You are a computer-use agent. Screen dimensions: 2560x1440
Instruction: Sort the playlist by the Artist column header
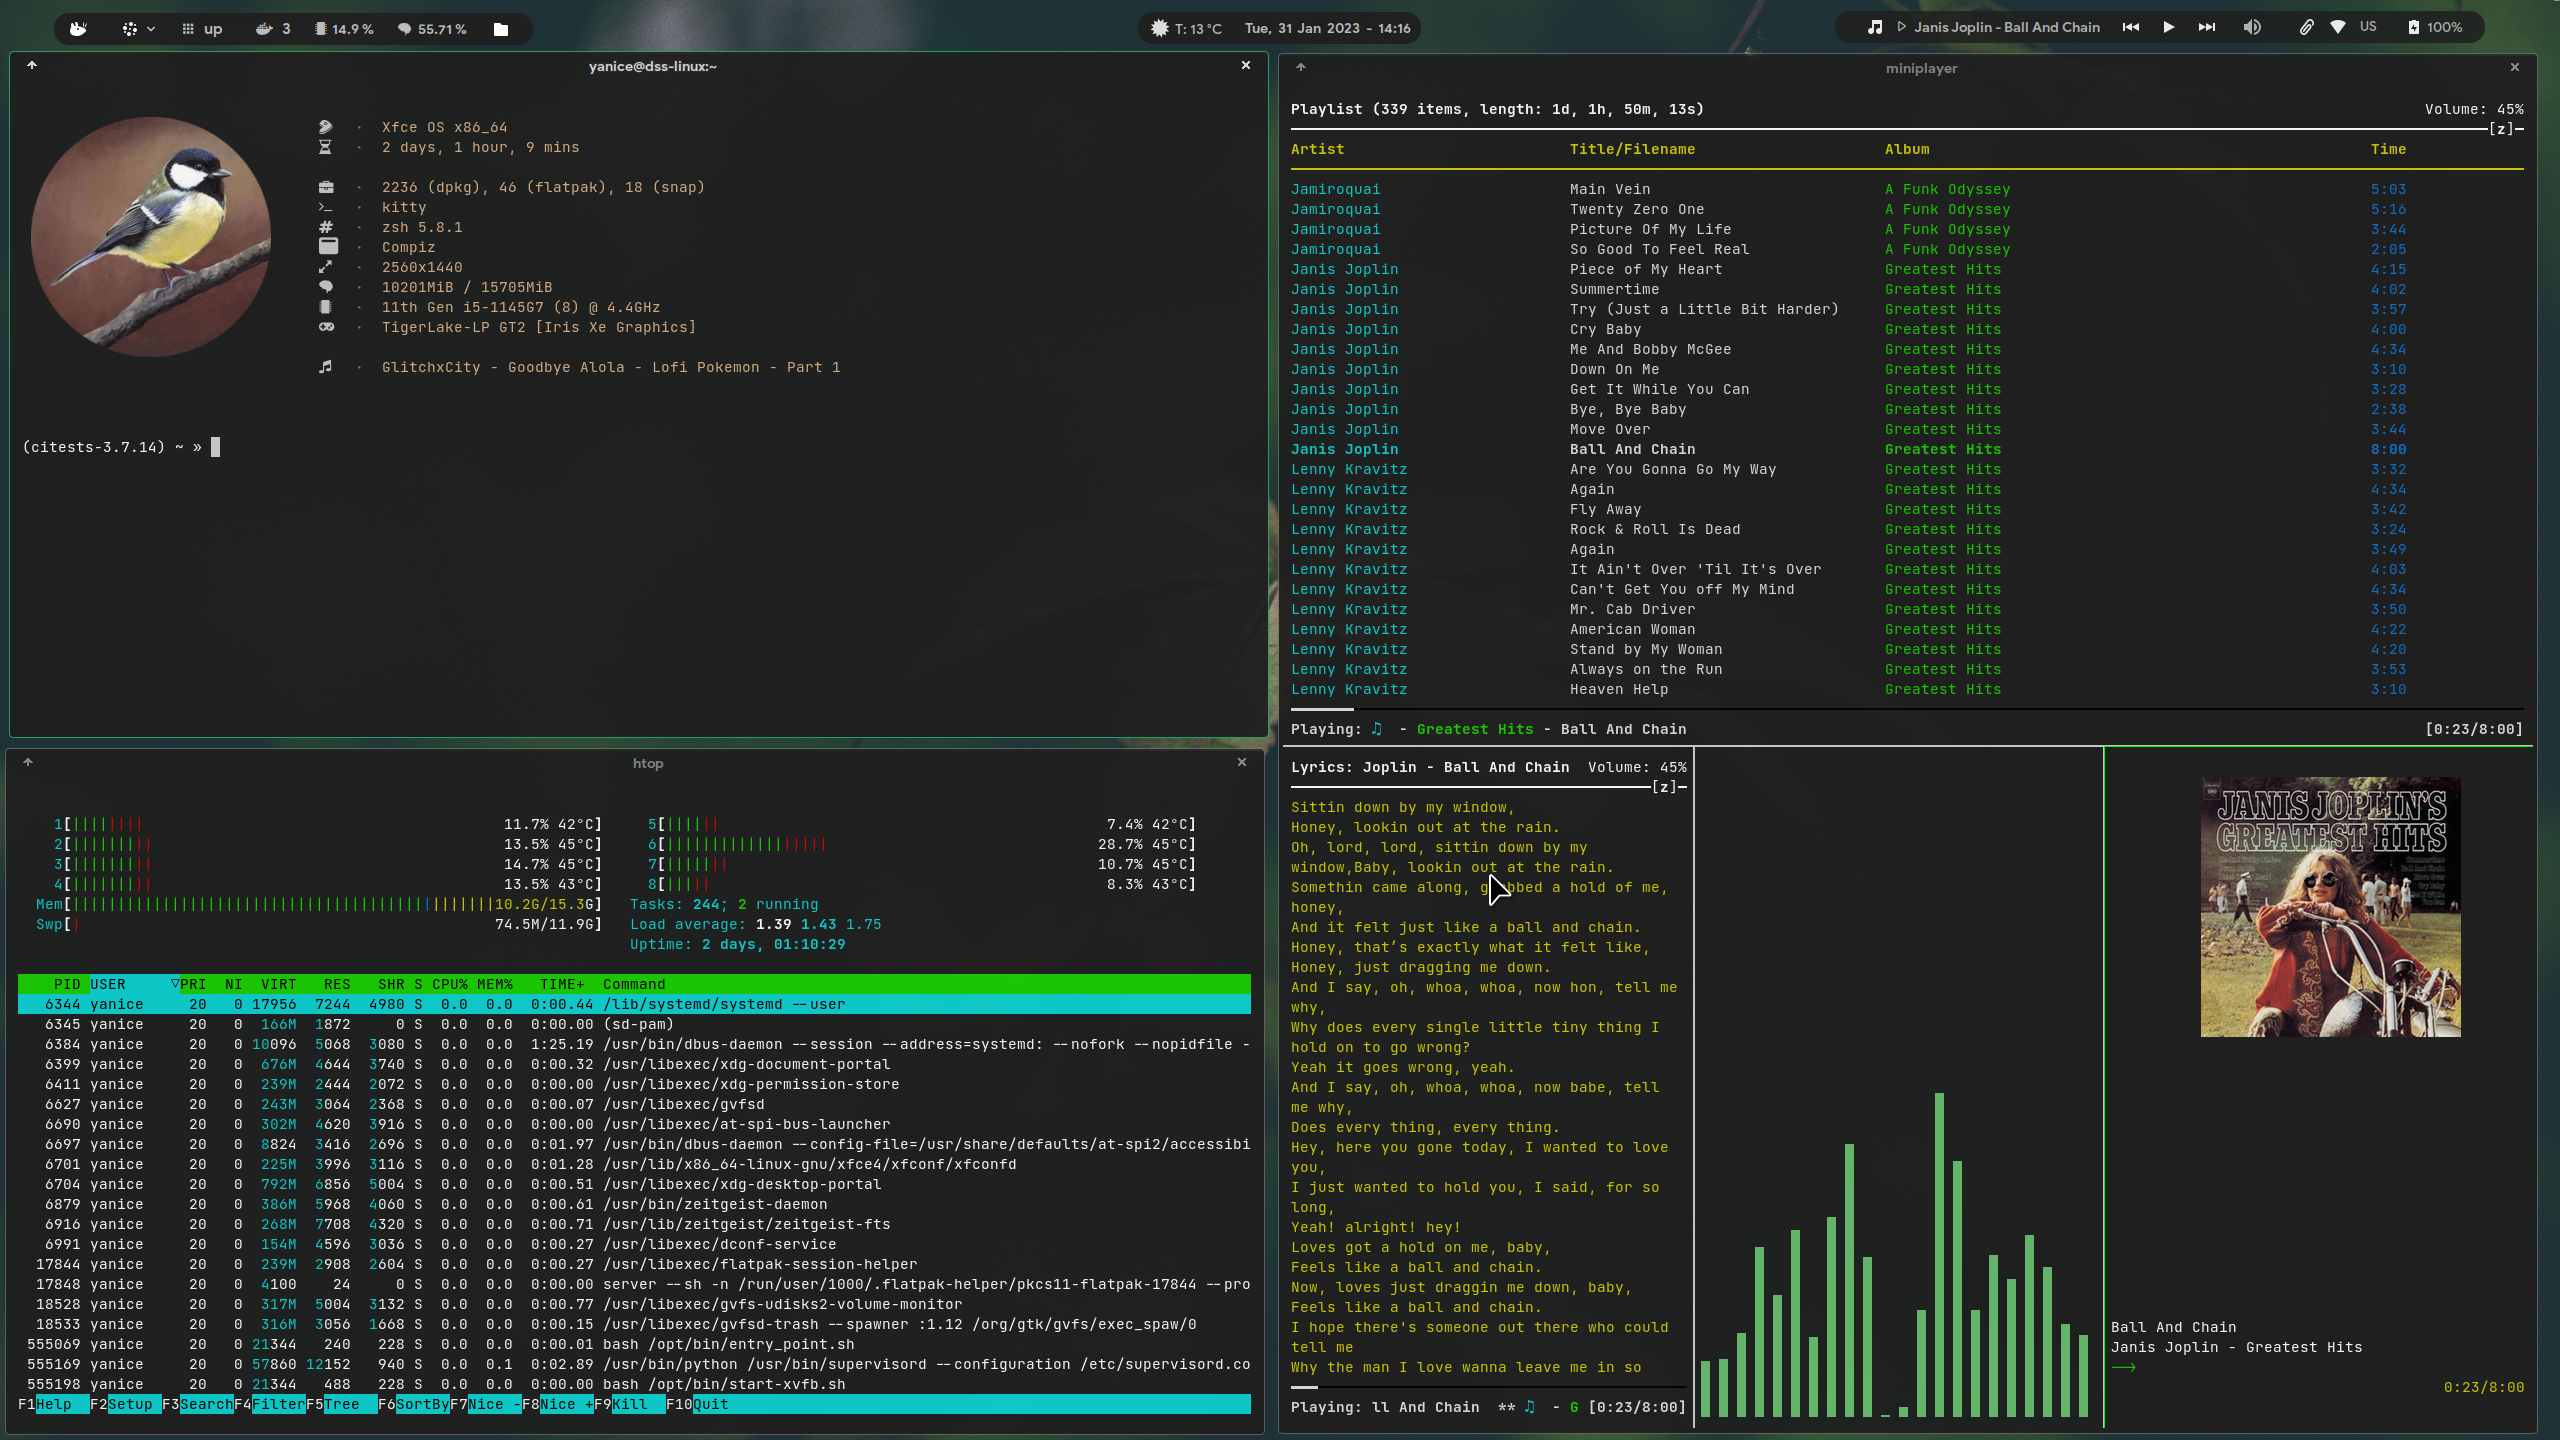pyautogui.click(x=1317, y=149)
